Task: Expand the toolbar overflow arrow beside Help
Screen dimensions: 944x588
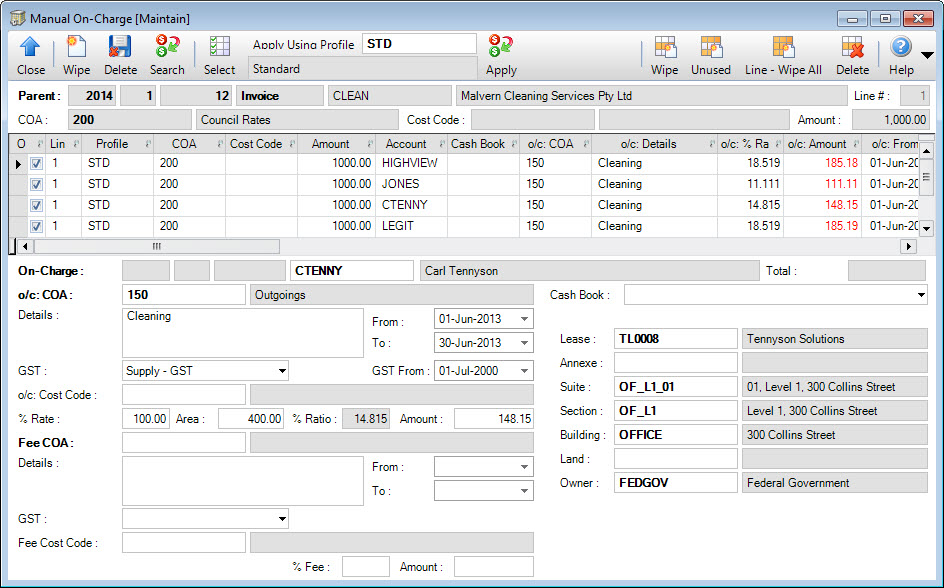Action: click(927, 55)
